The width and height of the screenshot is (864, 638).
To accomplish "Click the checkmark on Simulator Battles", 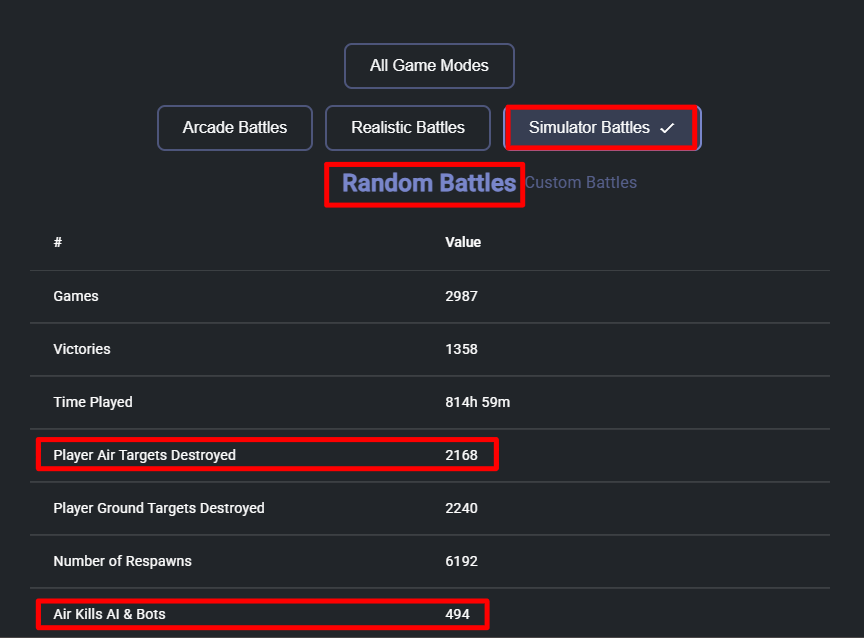I will 667,128.
